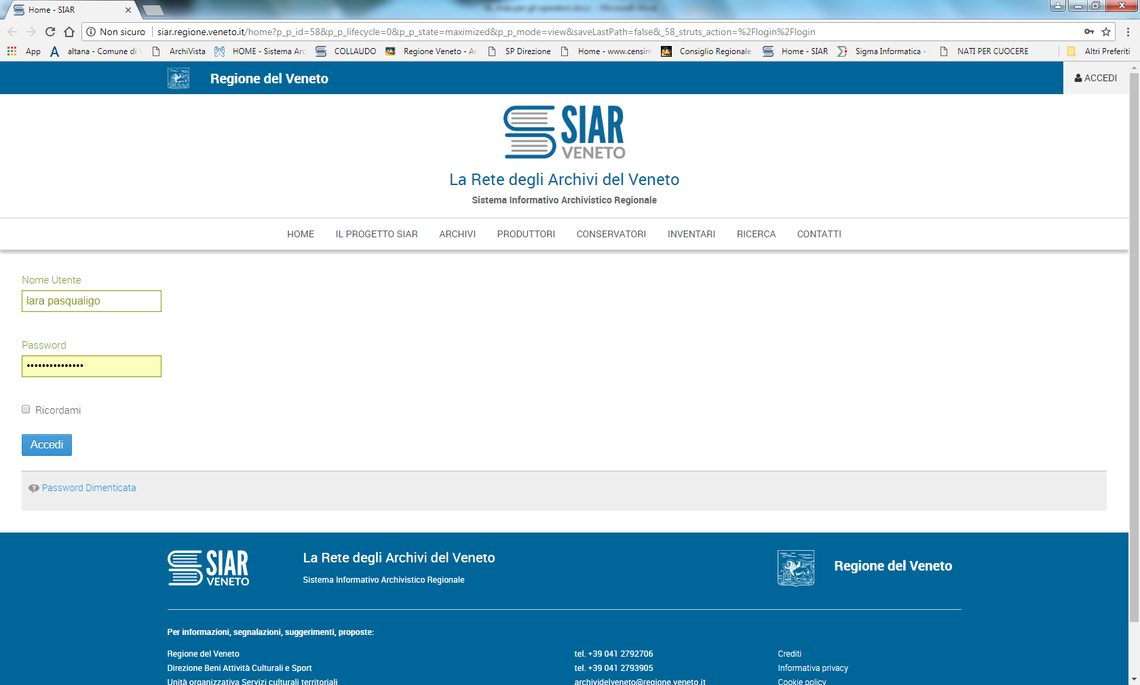Viewport: 1140px width, 685px height.
Task: Go to the INVENTARI navigation item
Action: coord(691,234)
